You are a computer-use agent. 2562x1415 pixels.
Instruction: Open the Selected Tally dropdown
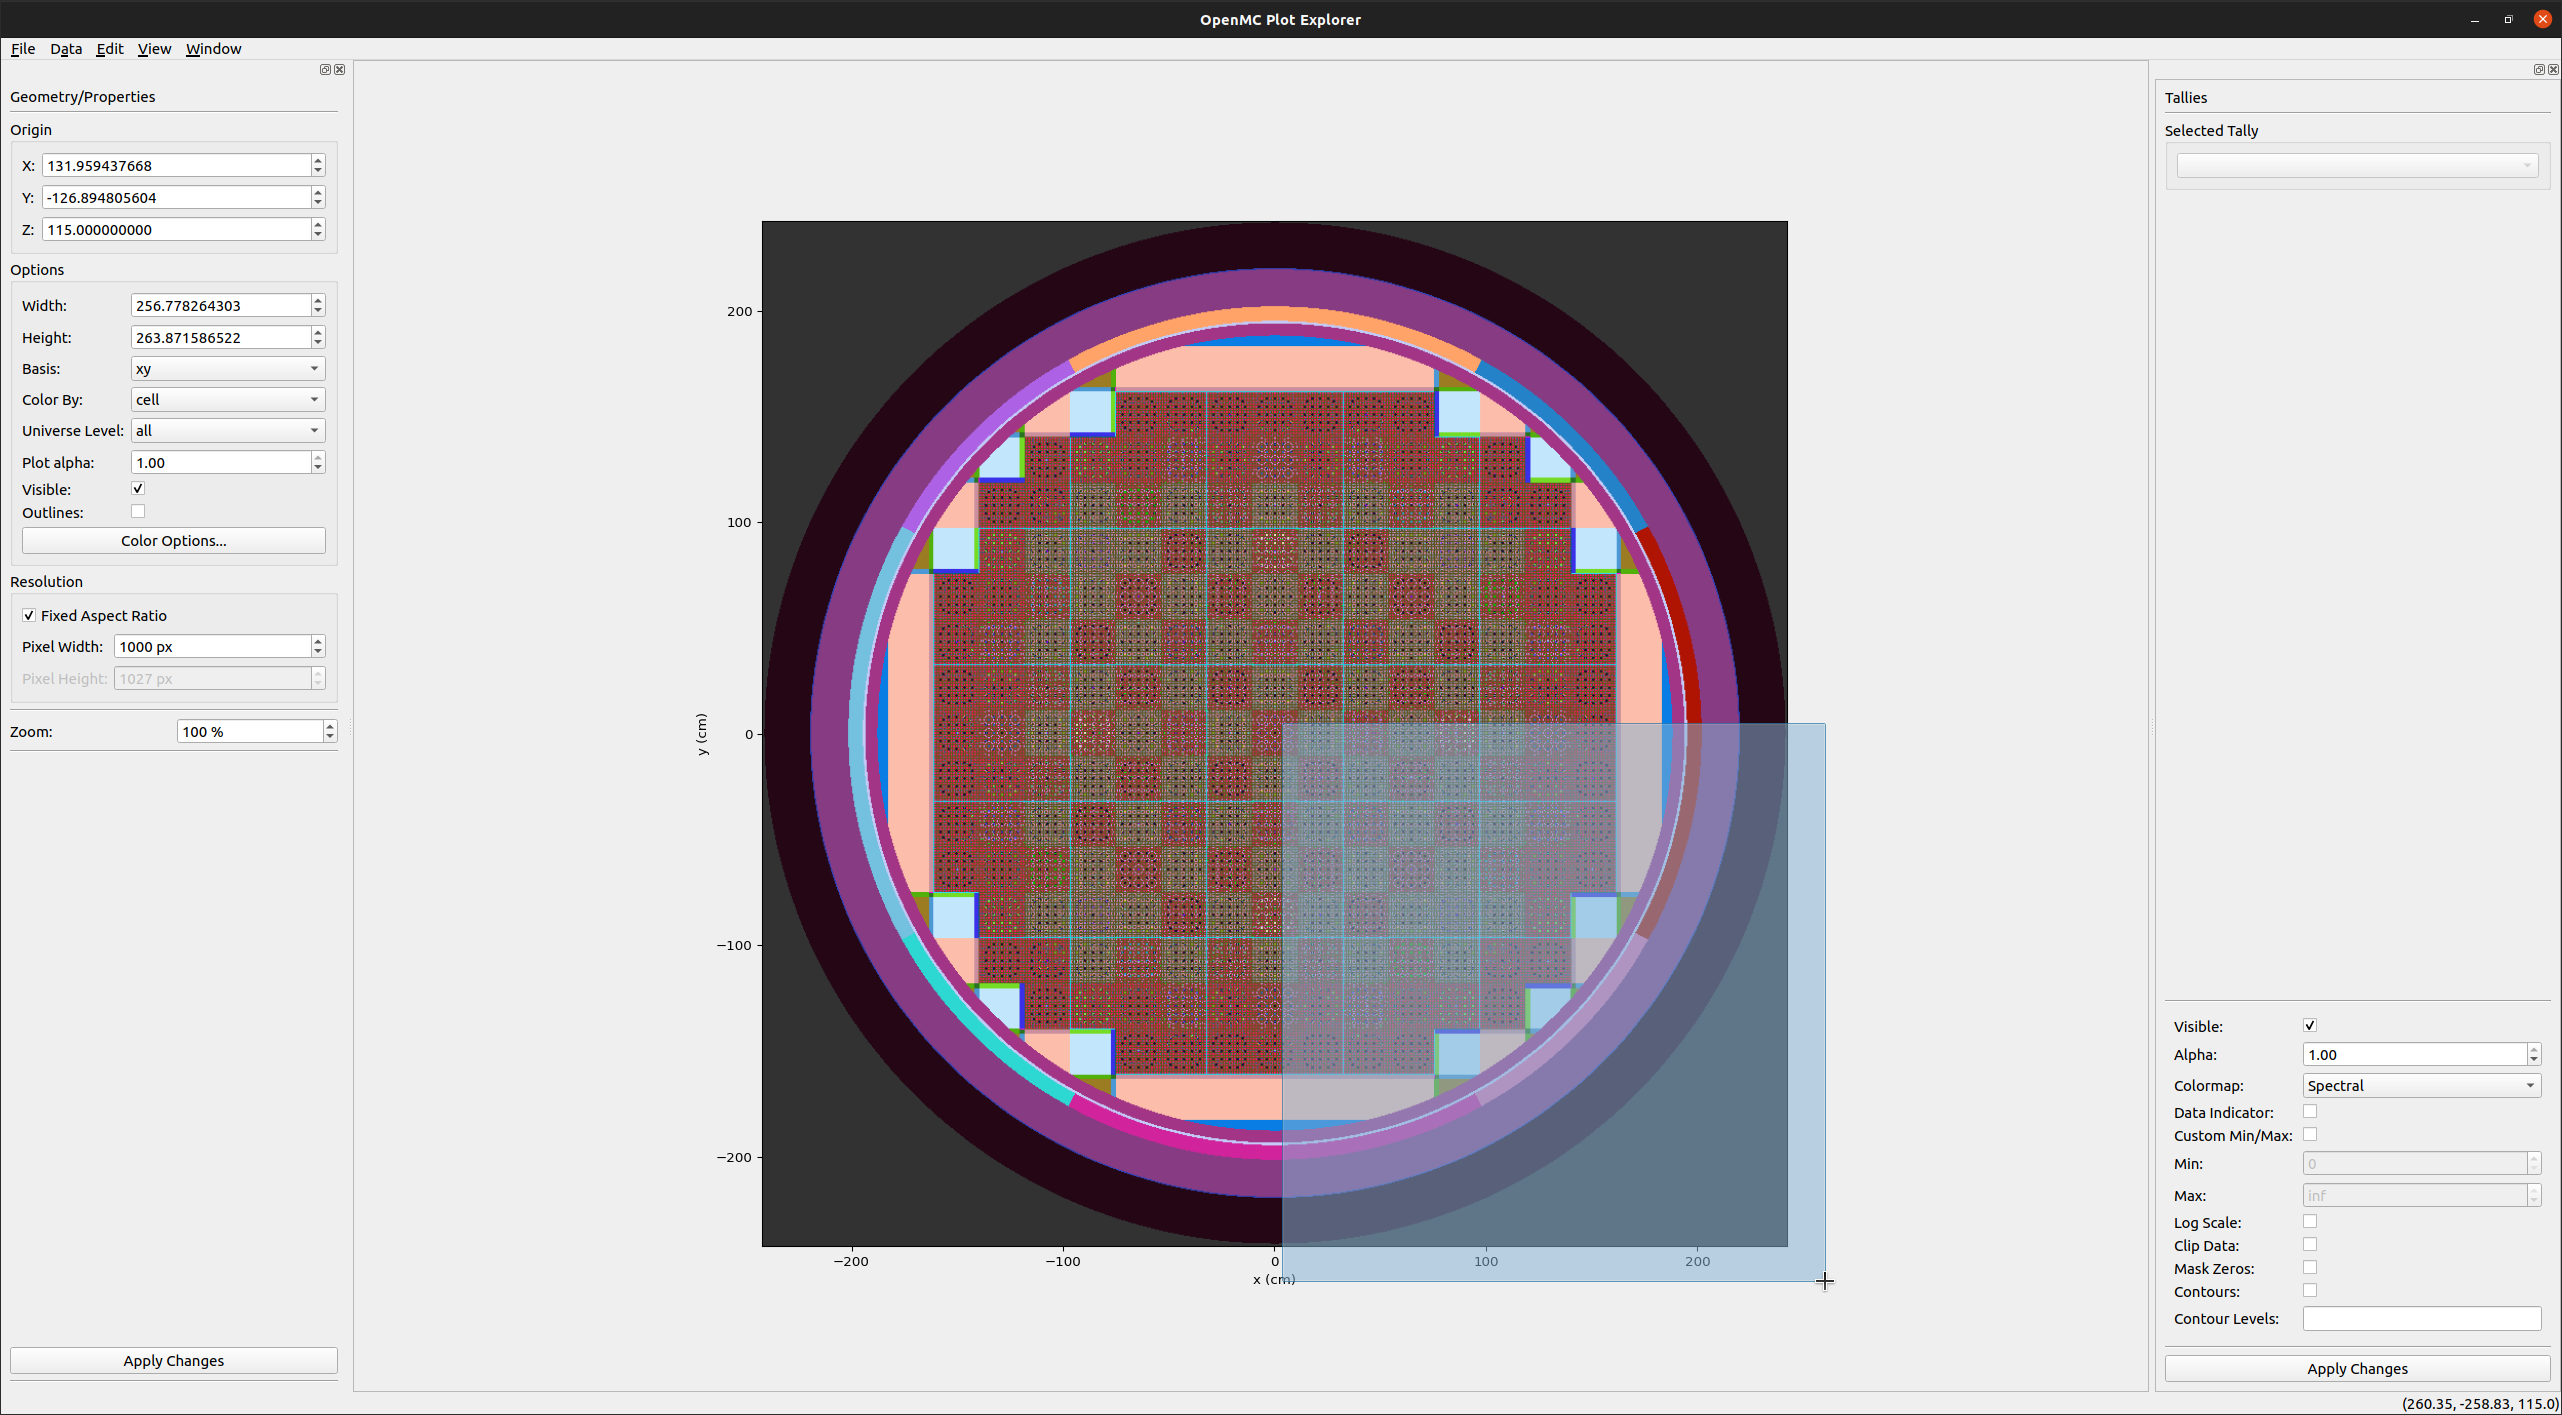2356,165
